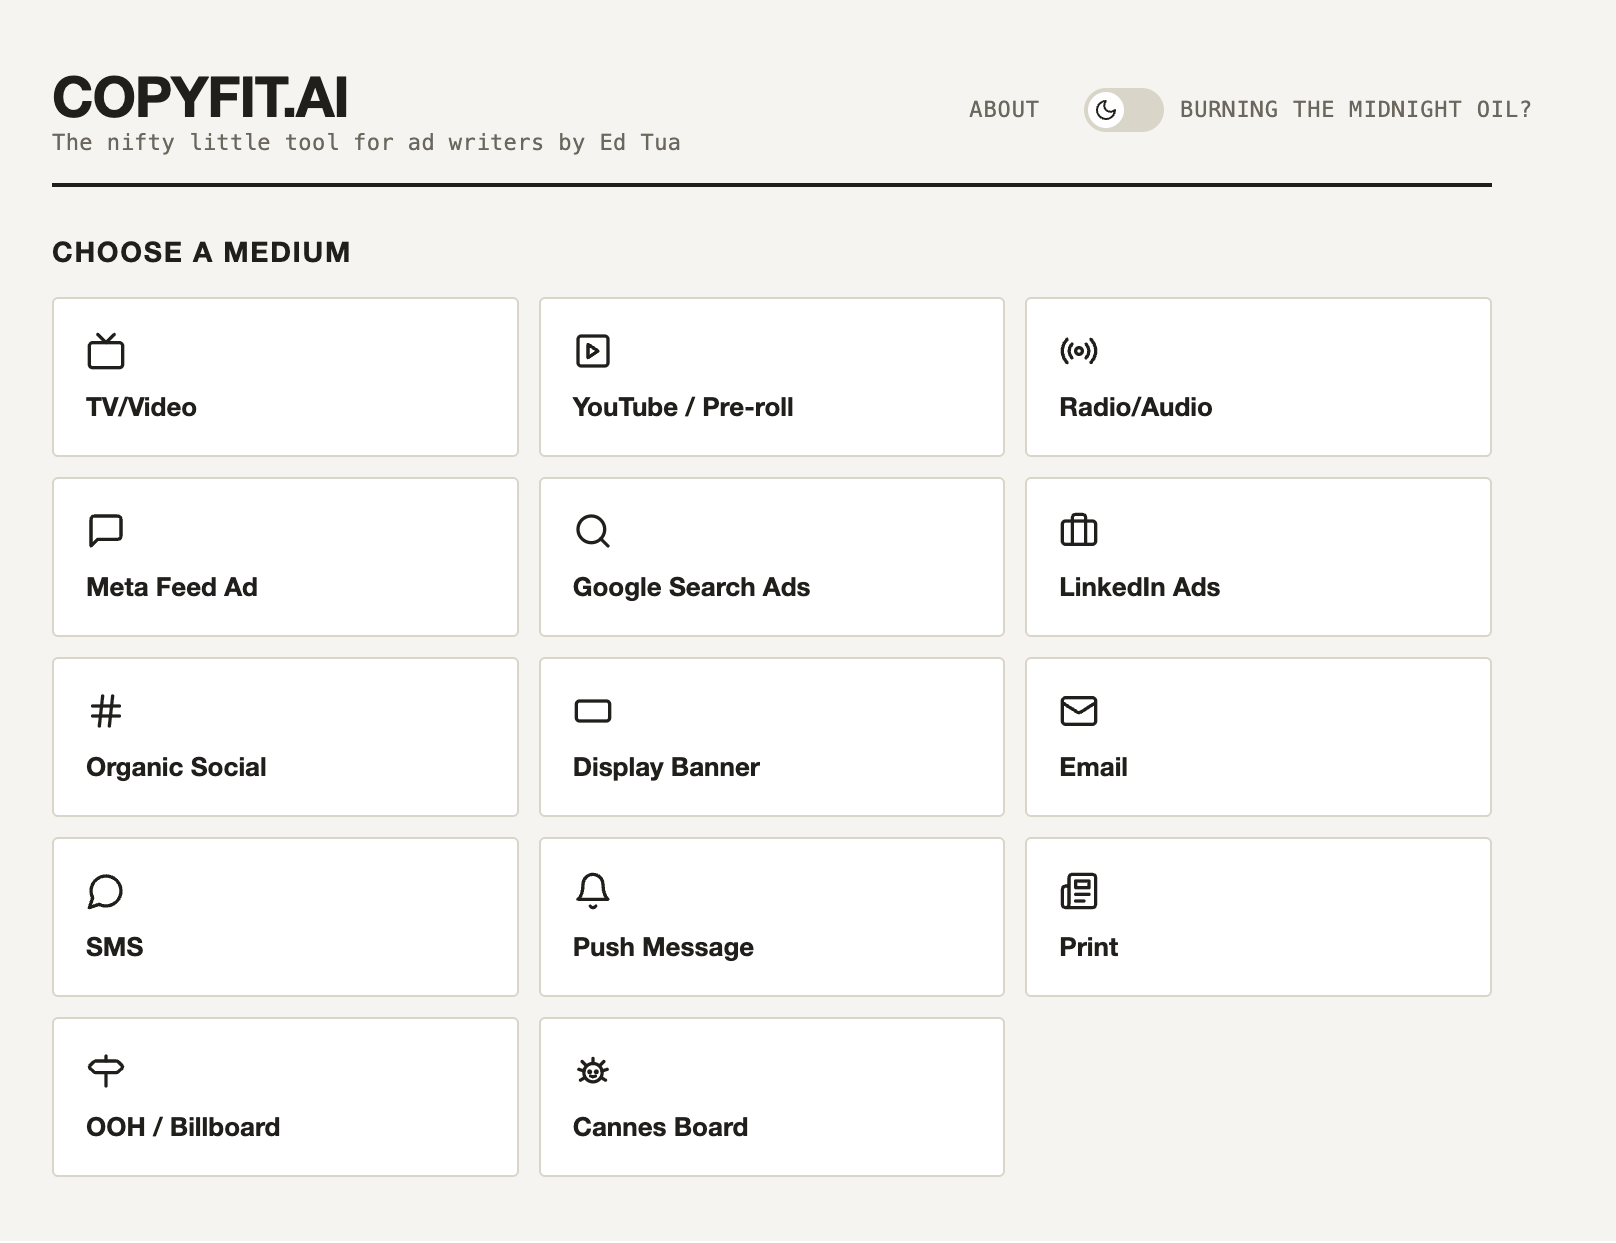Click the briefcase icon for LinkedIn Ads
This screenshot has height=1243, width=1616.
click(1078, 530)
